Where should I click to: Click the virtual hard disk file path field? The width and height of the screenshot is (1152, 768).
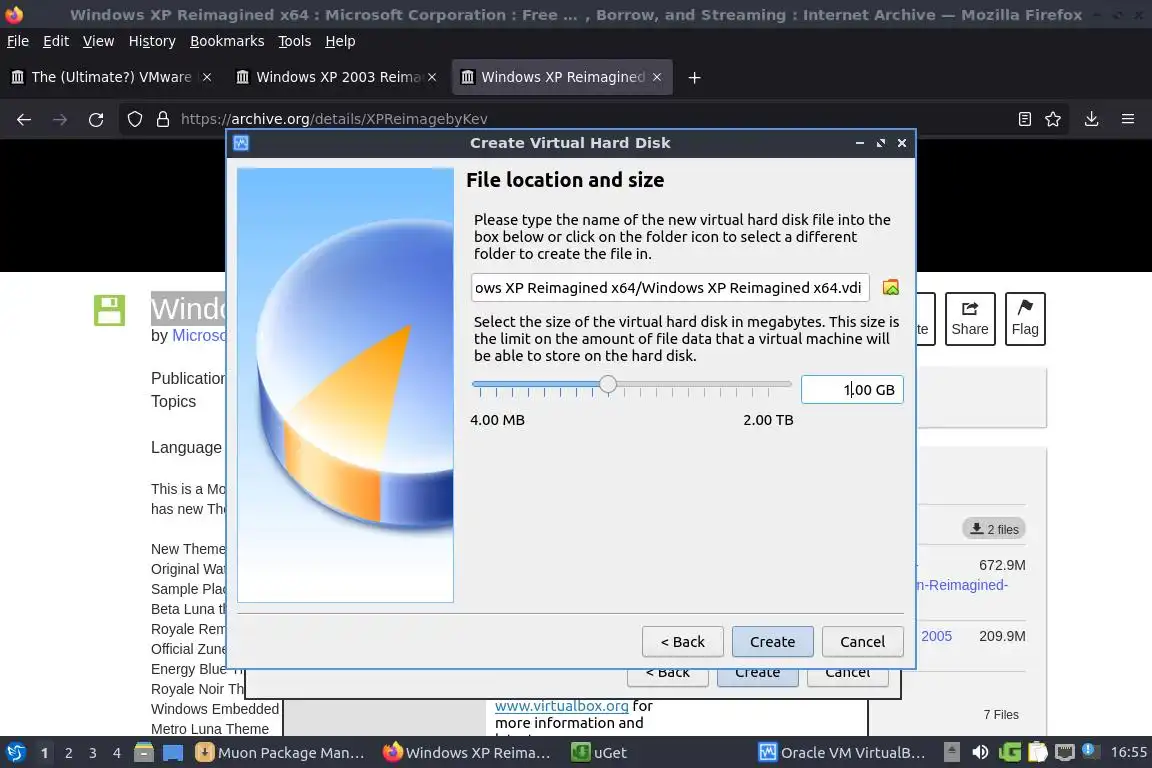coord(670,287)
